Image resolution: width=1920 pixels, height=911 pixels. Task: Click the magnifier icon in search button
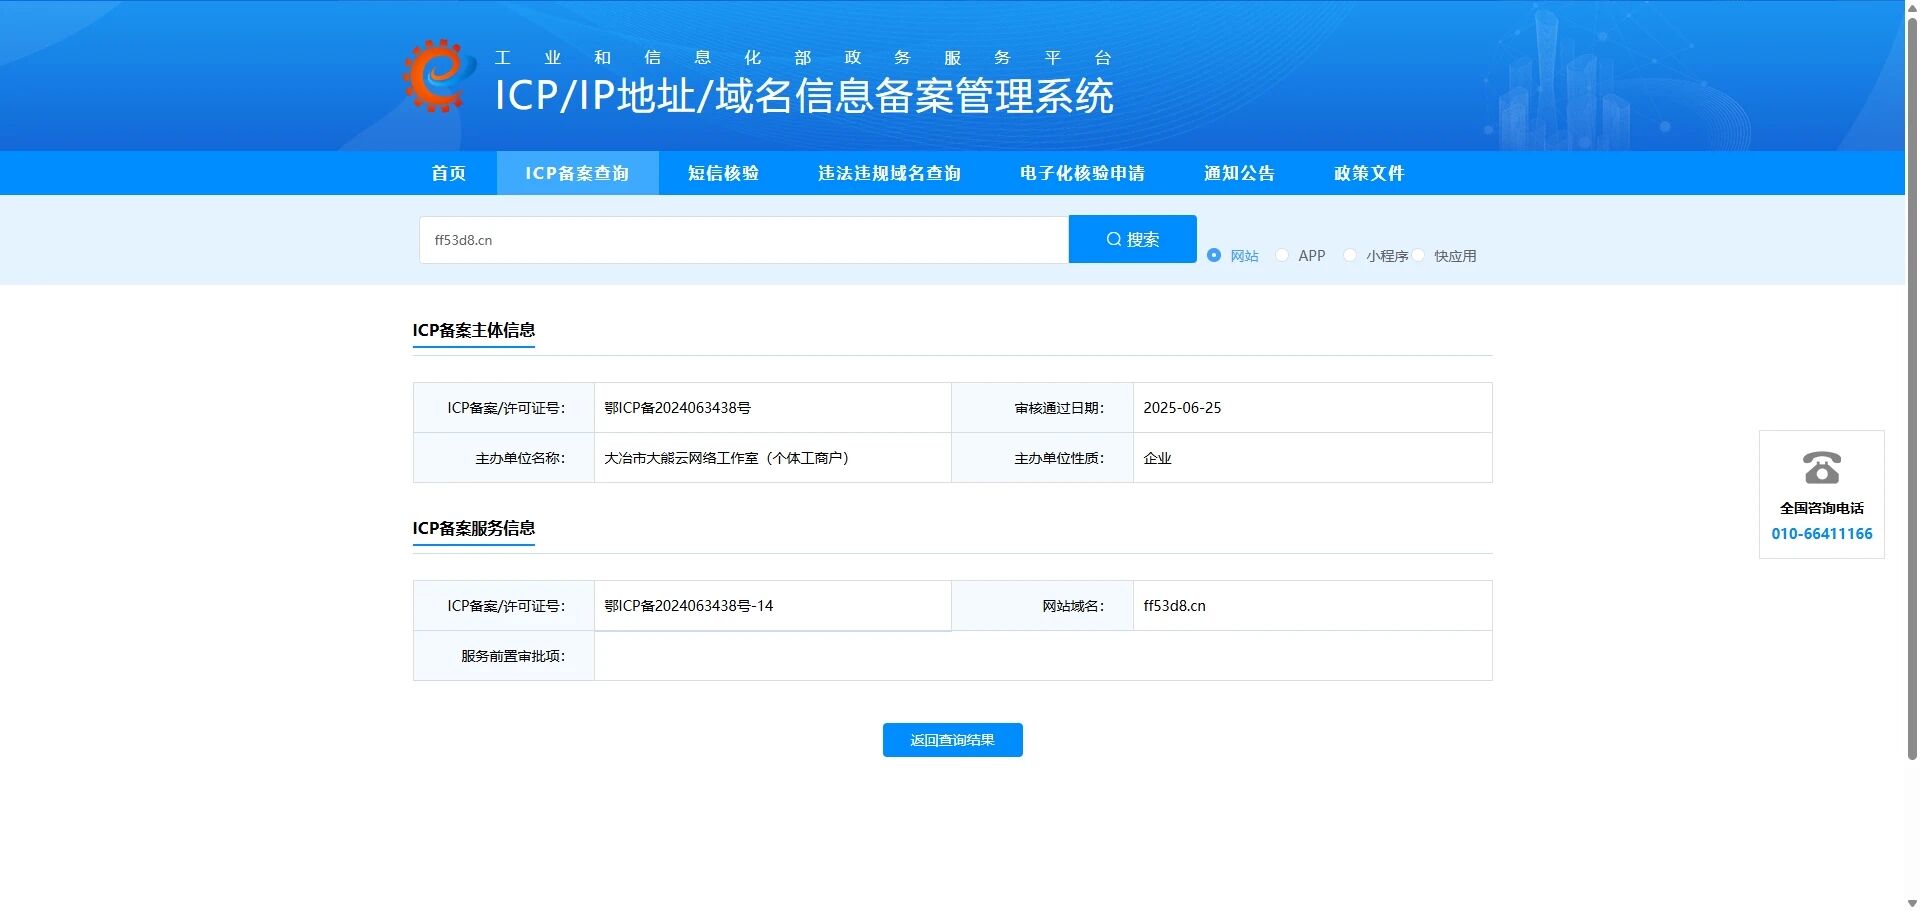tap(1113, 239)
